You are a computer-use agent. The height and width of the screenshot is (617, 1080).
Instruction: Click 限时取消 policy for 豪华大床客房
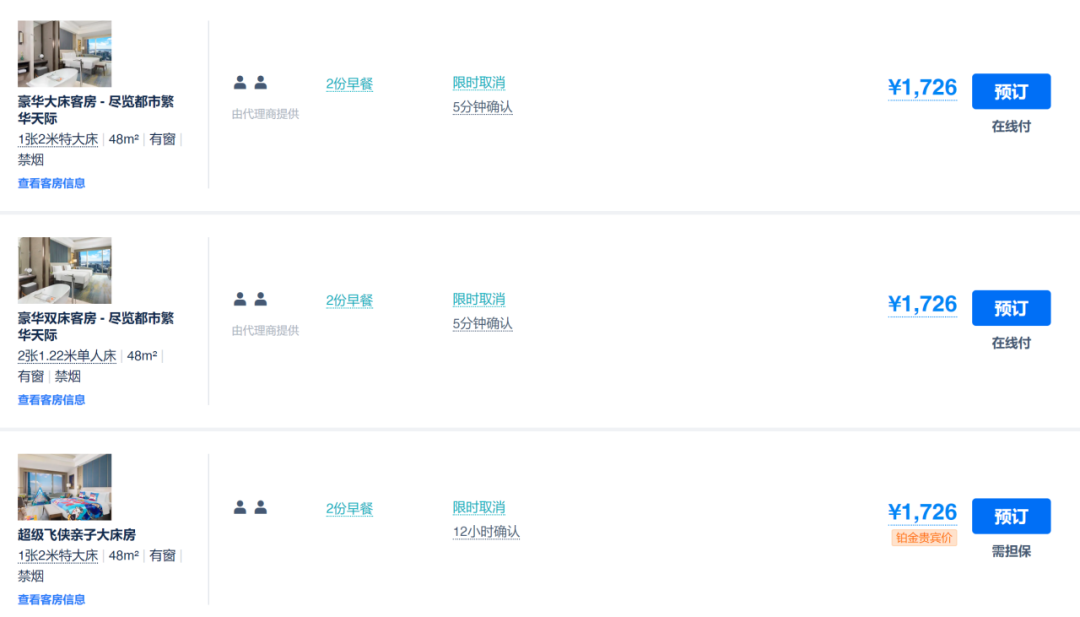click(x=479, y=83)
